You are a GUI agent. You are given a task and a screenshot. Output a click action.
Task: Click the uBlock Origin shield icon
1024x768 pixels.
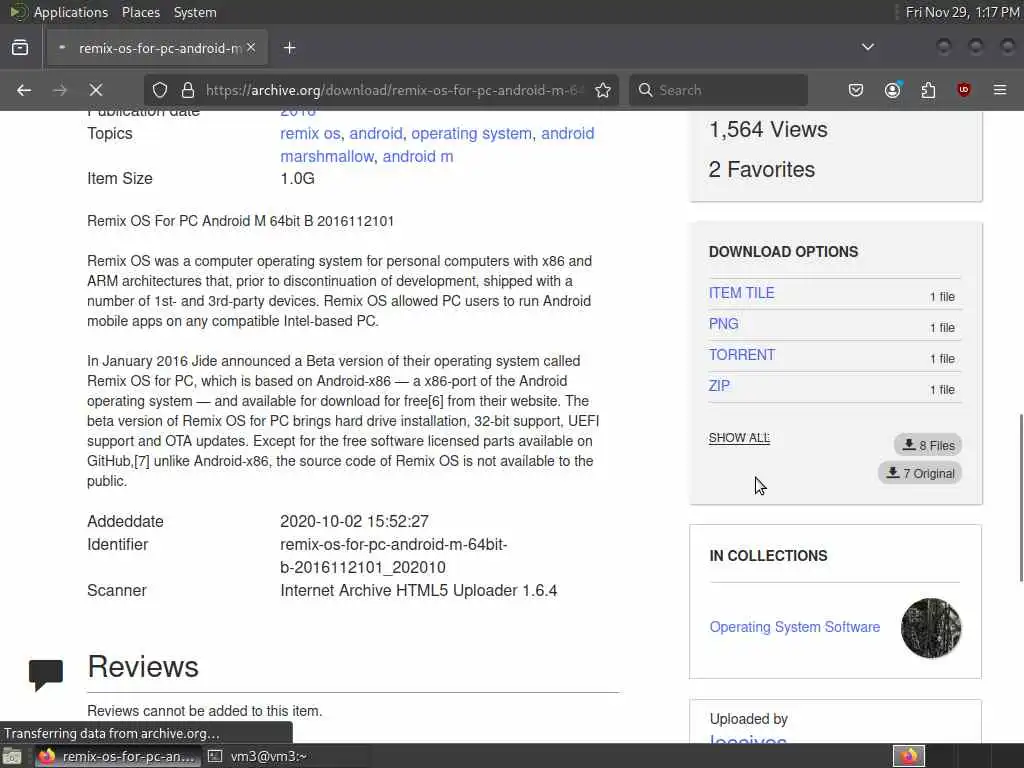(x=964, y=90)
